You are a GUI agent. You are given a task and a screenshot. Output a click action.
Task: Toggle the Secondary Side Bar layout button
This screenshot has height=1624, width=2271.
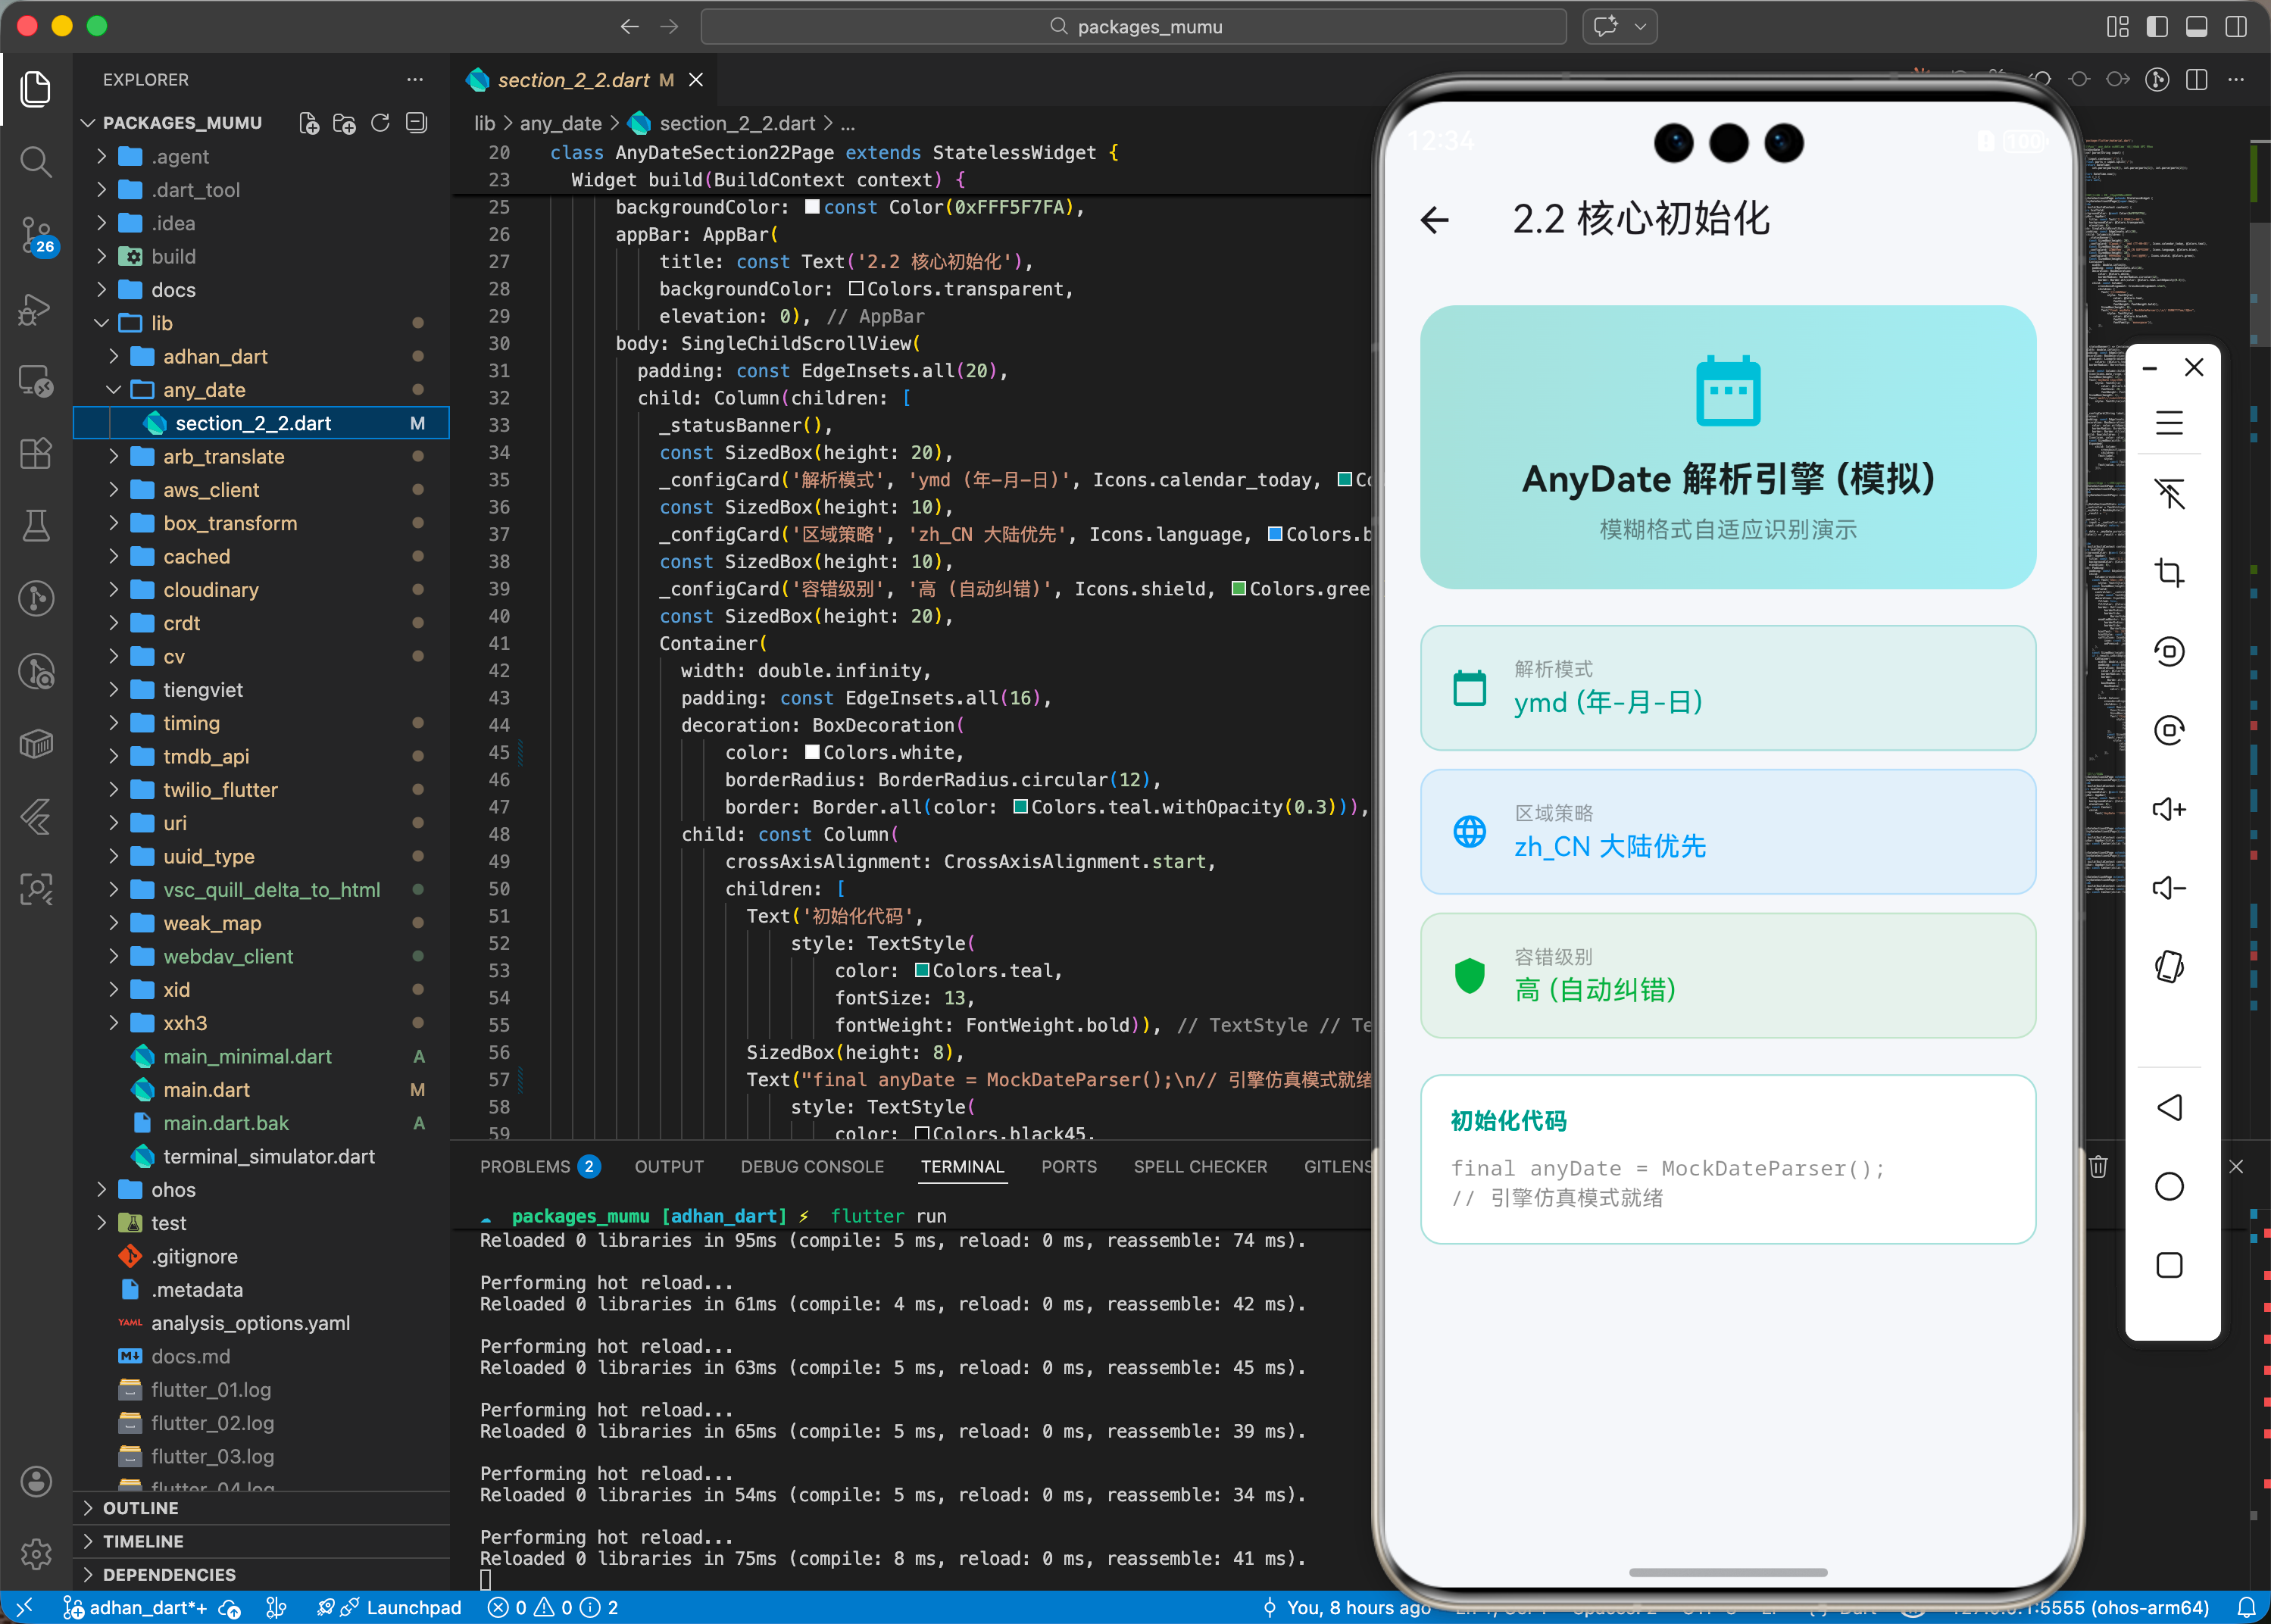point(2236,27)
